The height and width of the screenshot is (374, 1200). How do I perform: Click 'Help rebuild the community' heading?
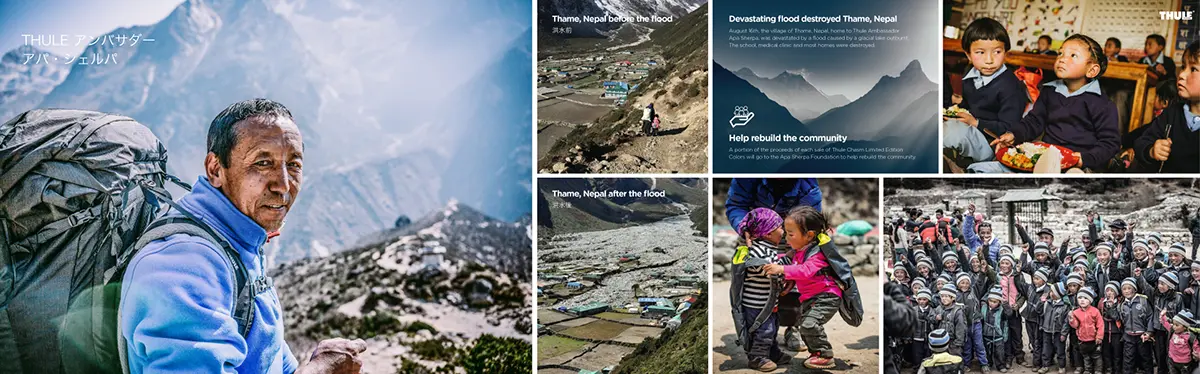(x=788, y=138)
